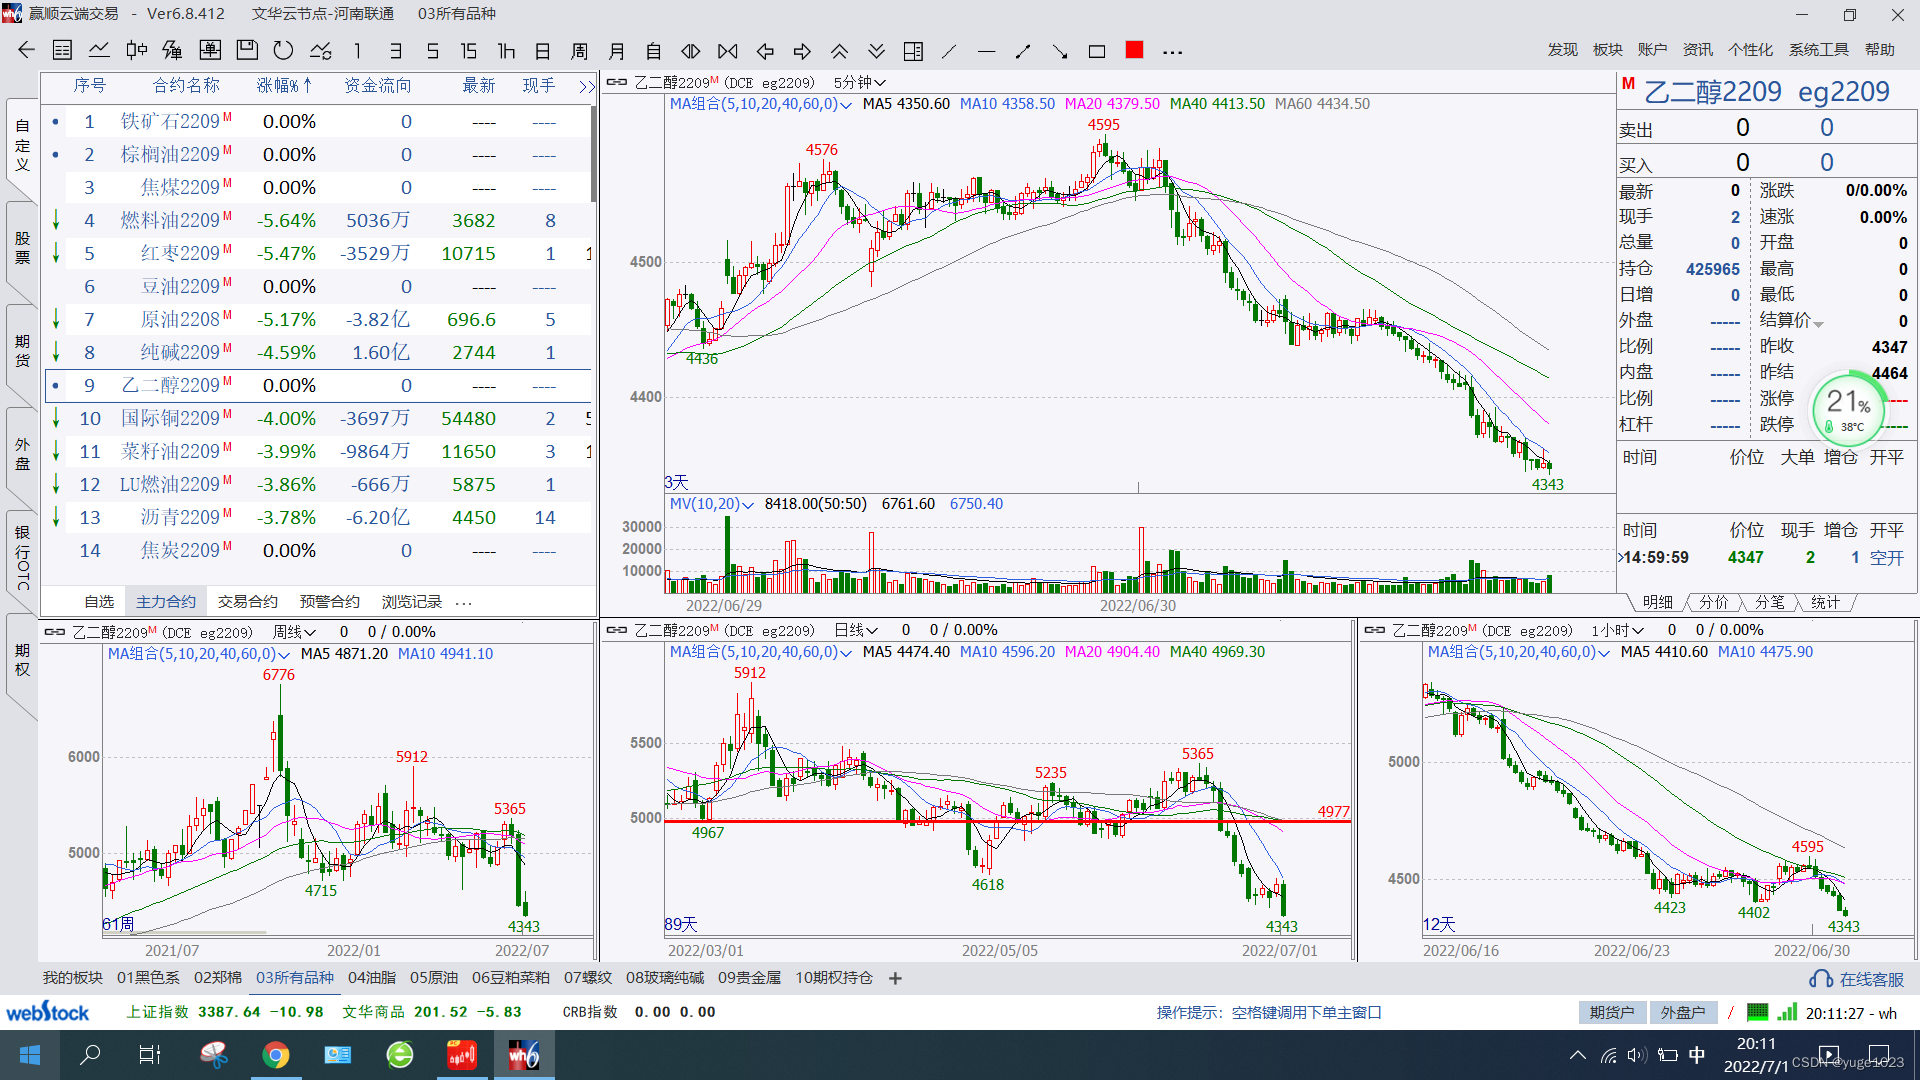1920x1080 pixels.
Task: Open the 分价 tab
Action: point(1714,602)
